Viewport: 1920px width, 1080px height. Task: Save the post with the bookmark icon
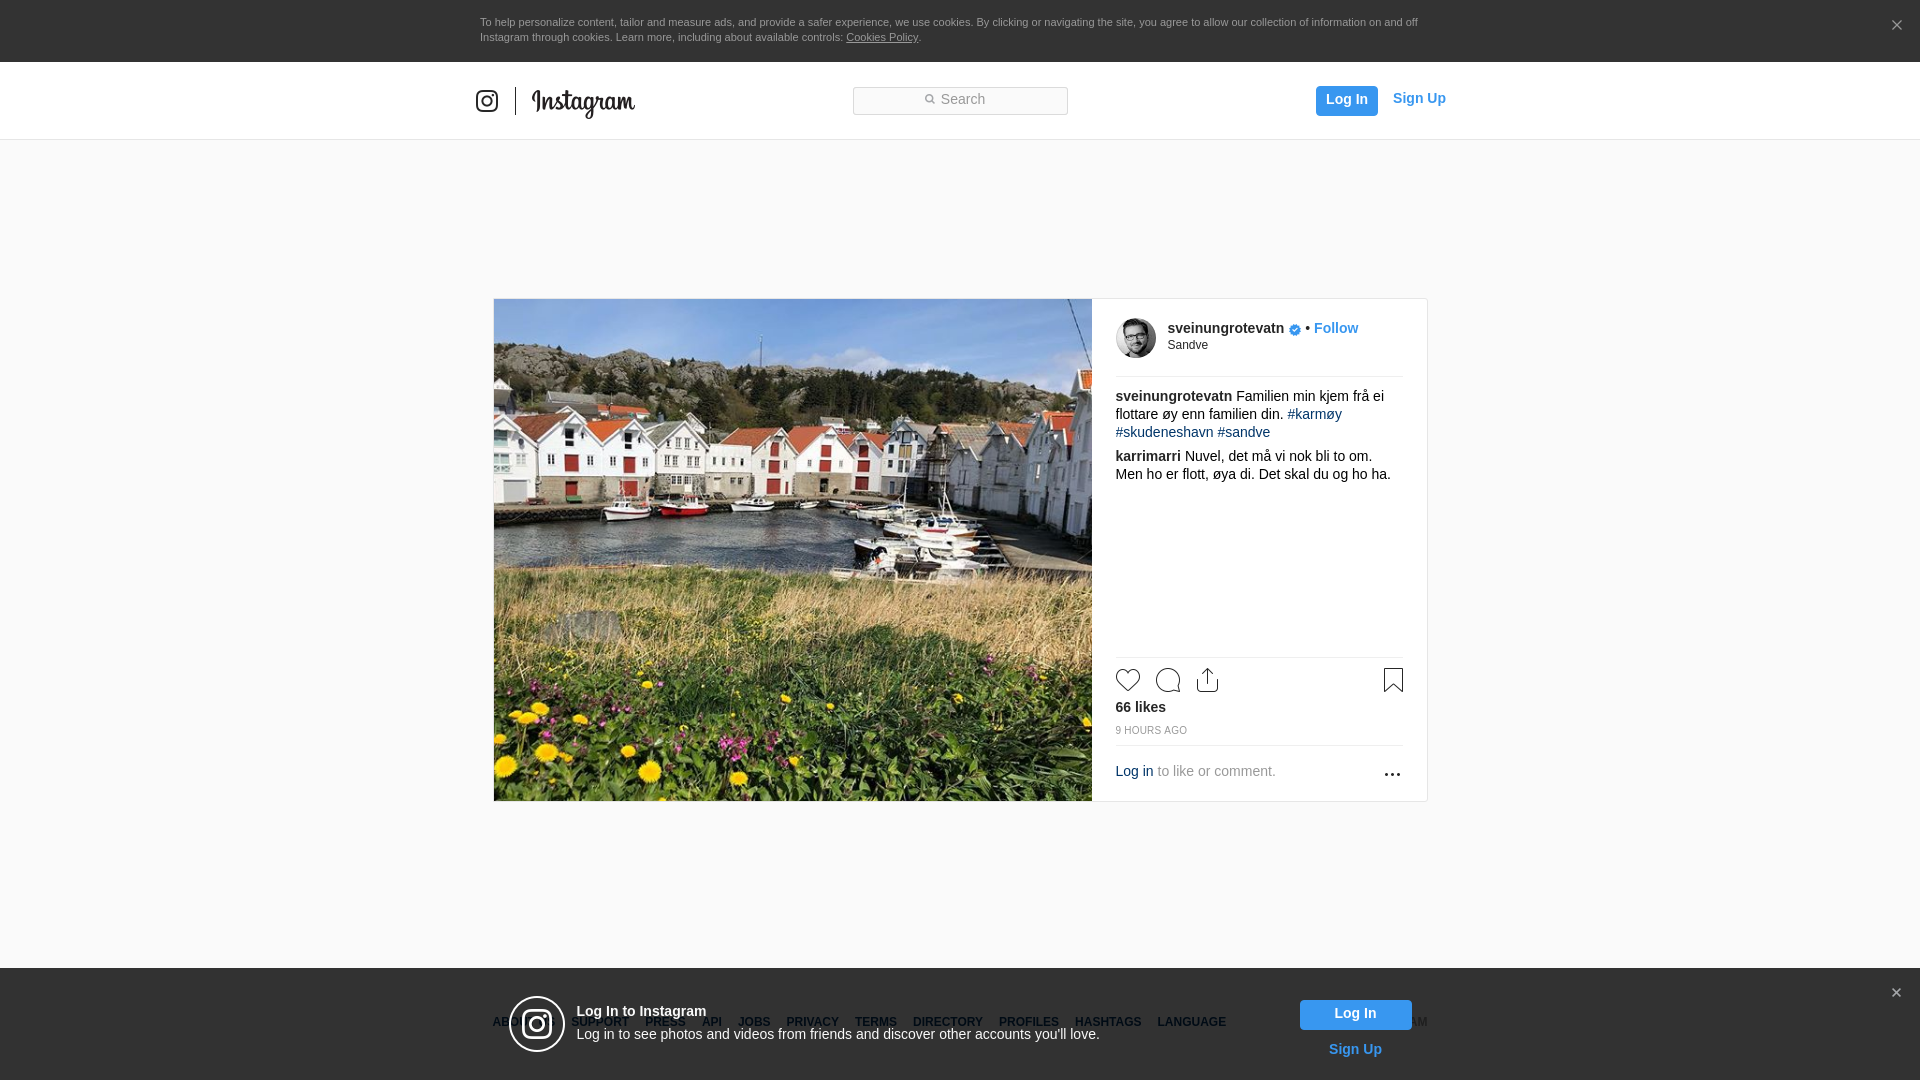pos(1393,680)
